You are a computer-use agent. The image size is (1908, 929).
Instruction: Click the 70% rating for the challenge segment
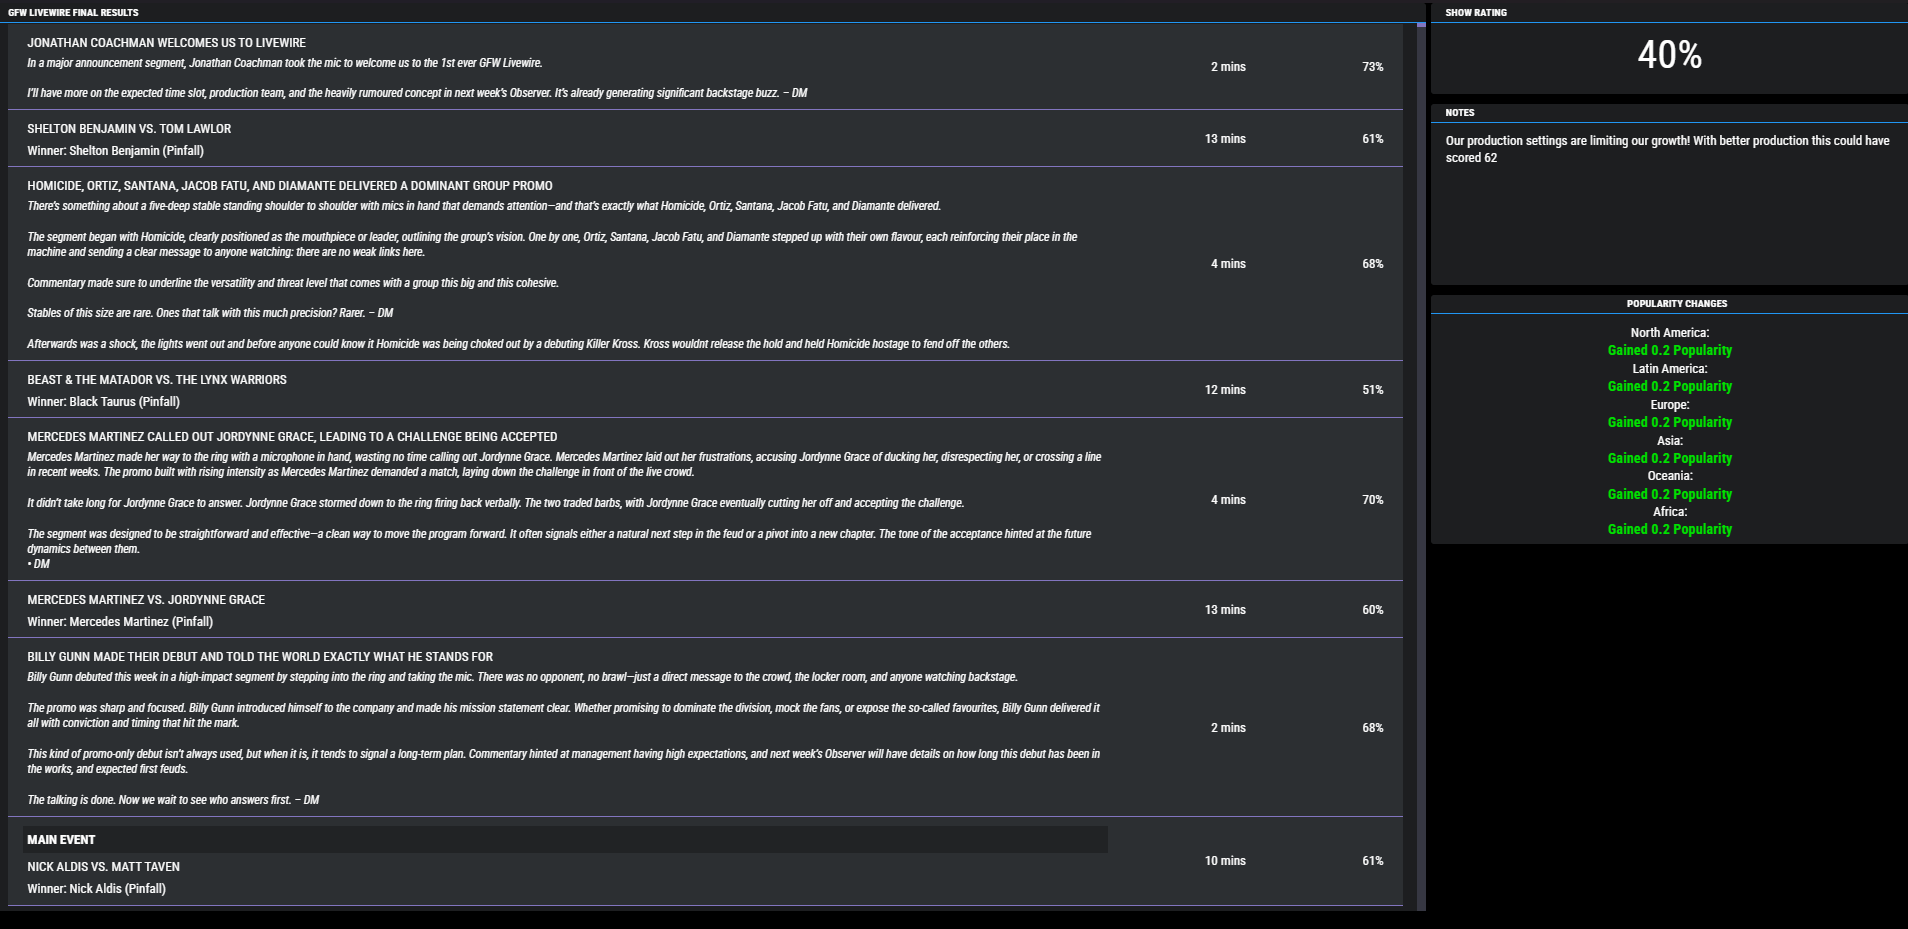coord(1372,500)
